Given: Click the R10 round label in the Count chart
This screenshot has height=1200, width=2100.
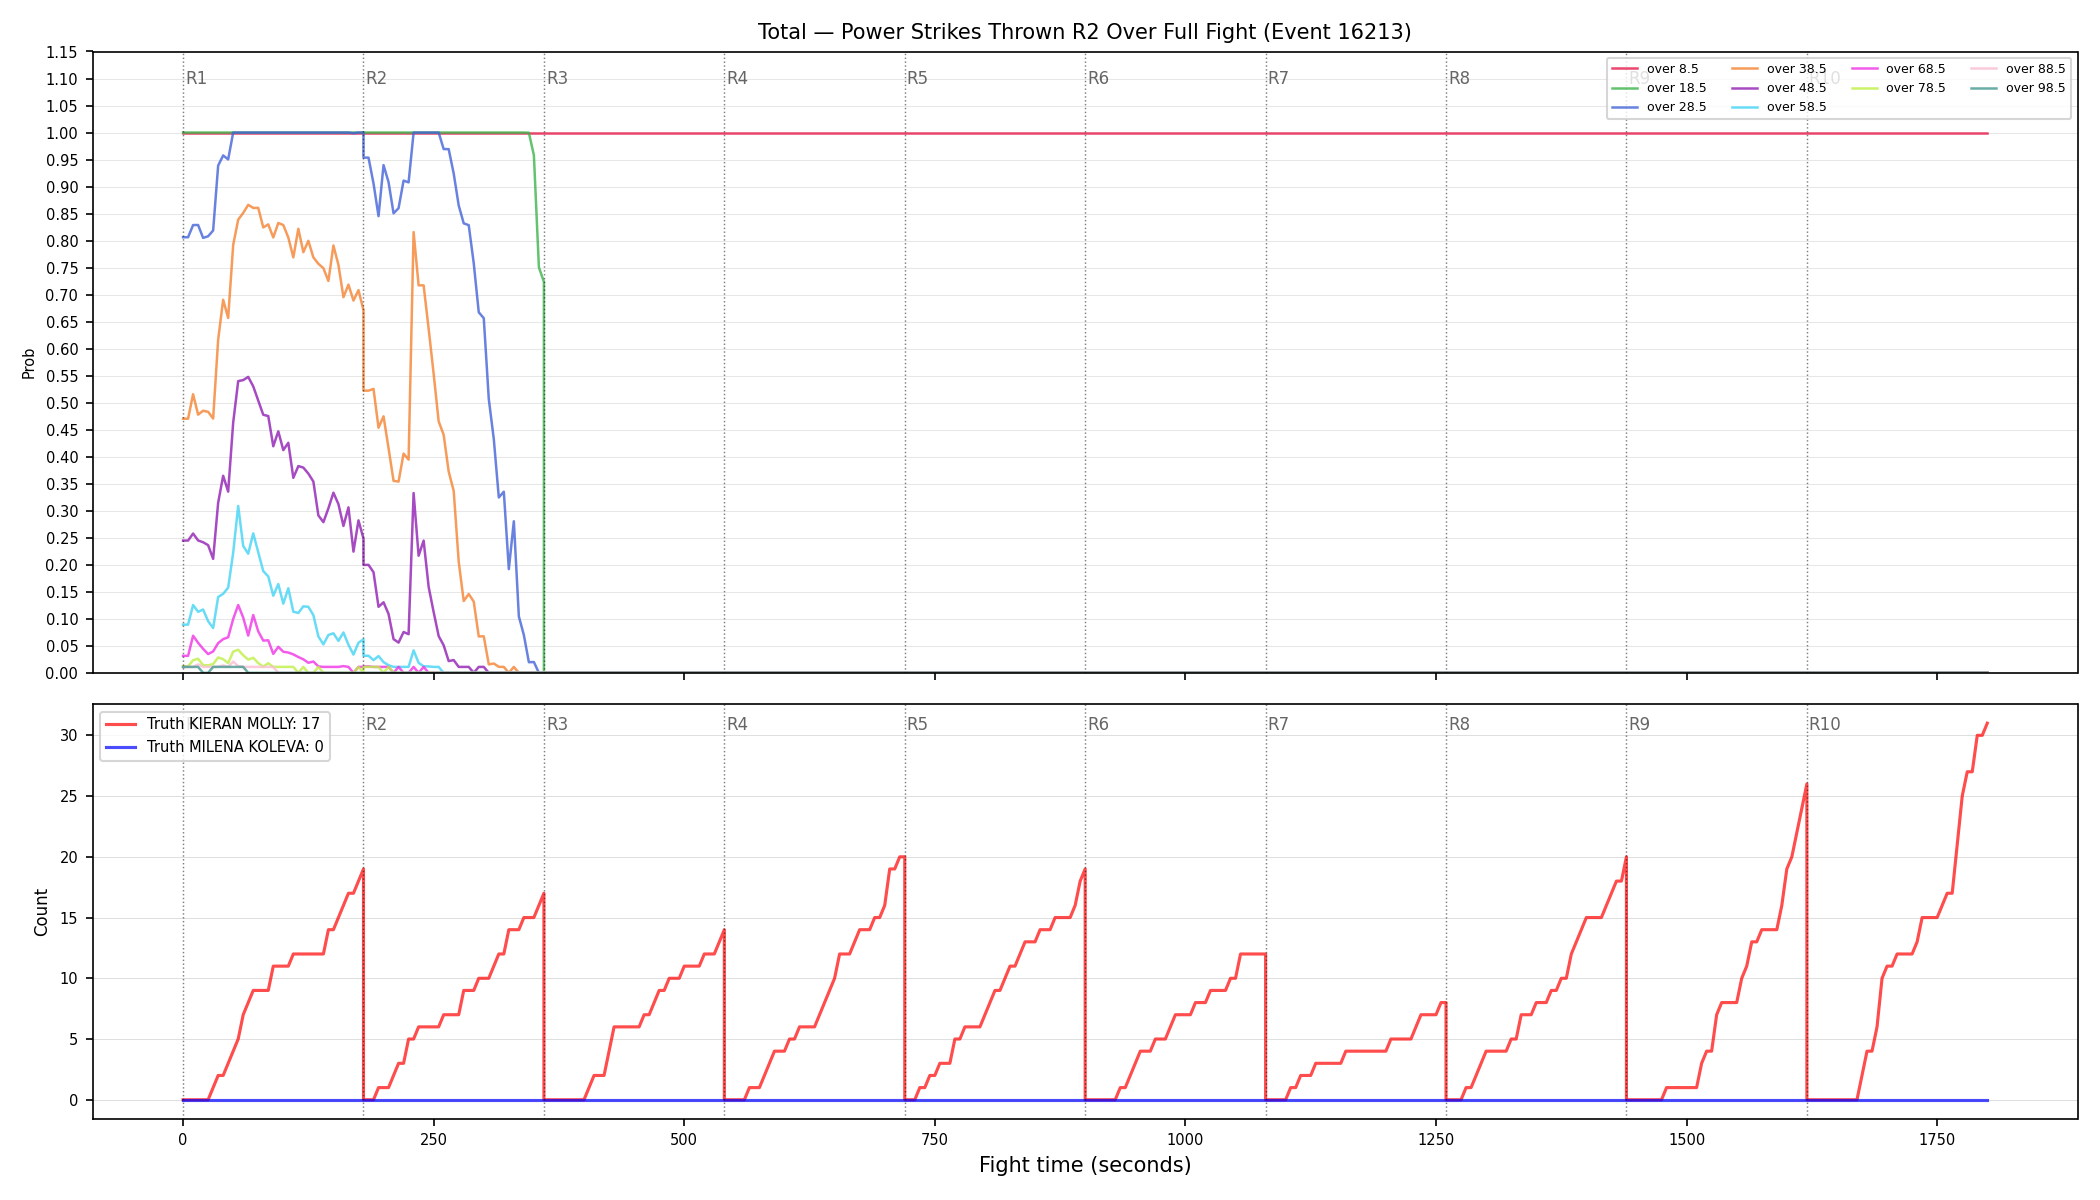Looking at the screenshot, I should pos(1824,724).
